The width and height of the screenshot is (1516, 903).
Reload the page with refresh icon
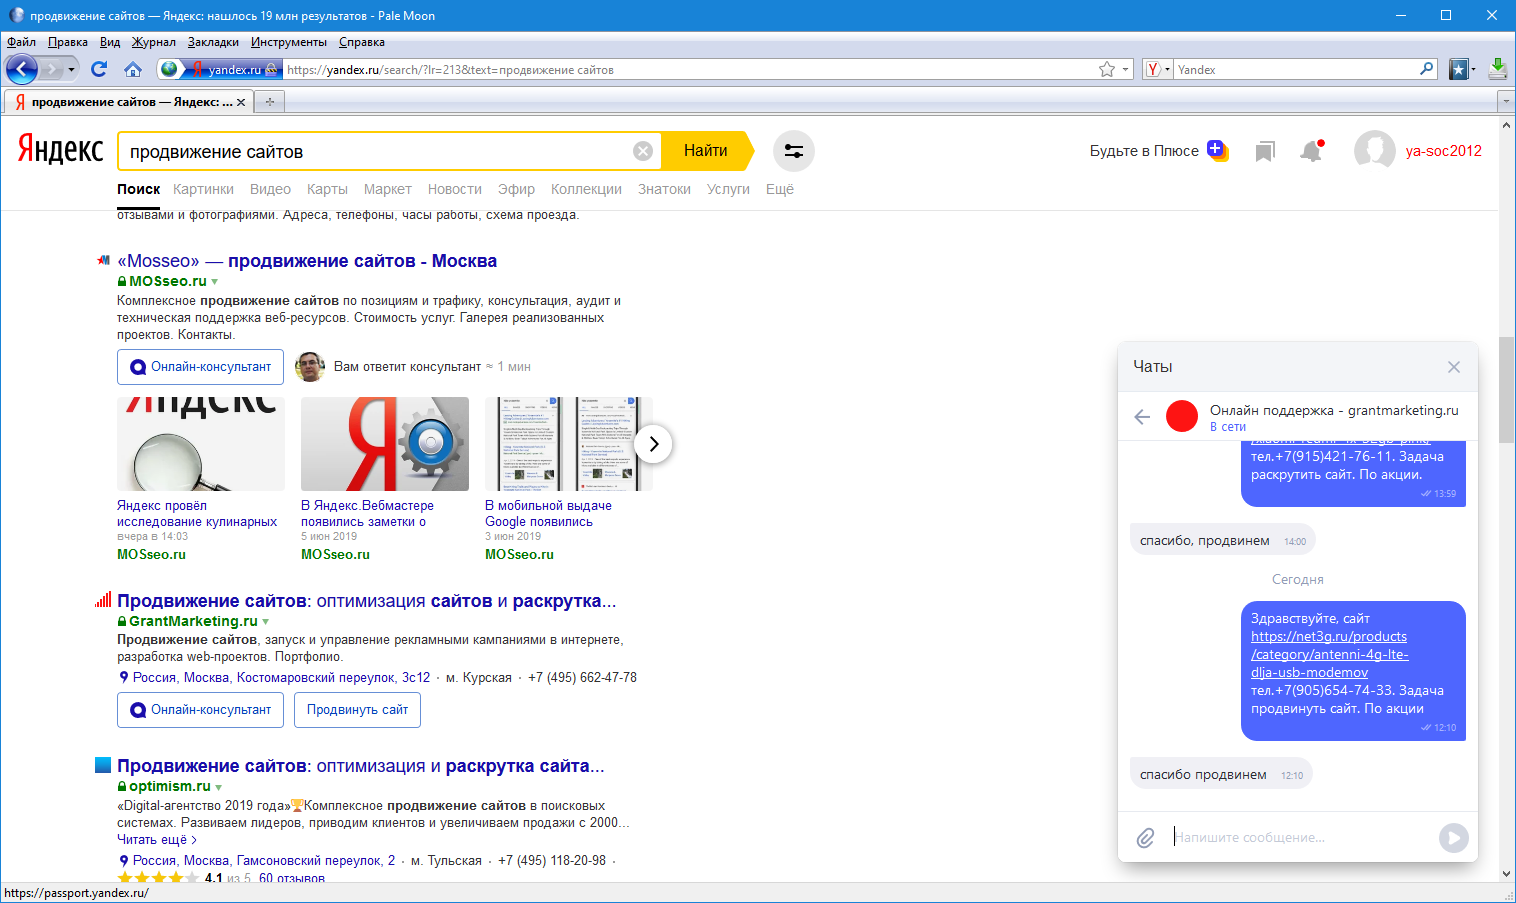[x=98, y=69]
